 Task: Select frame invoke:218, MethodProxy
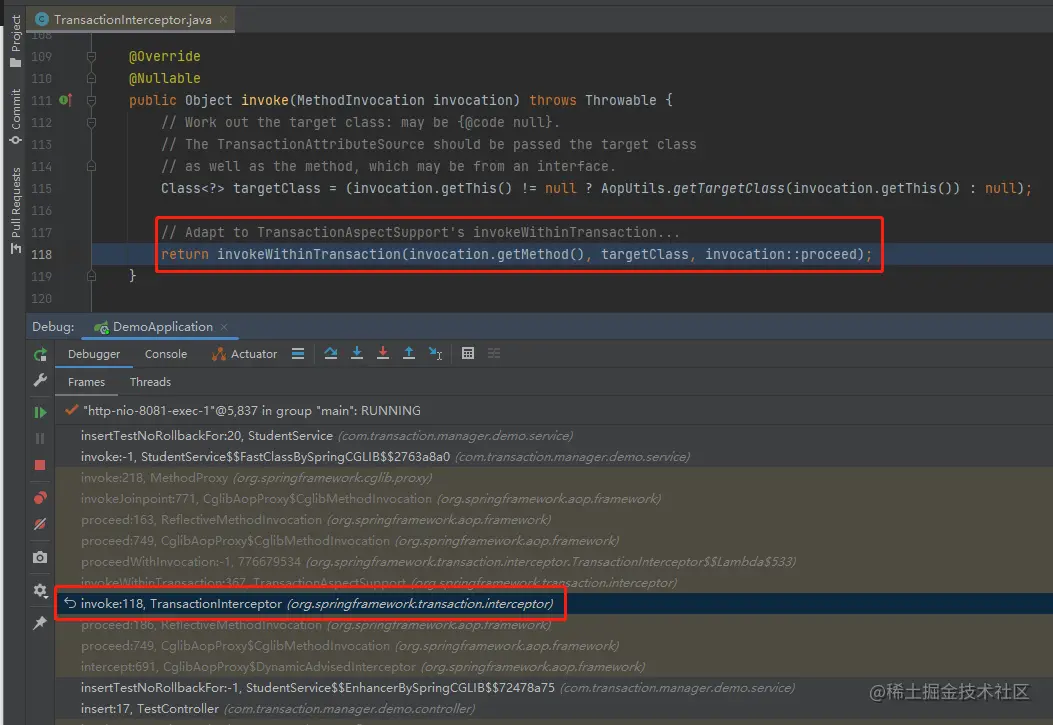tap(553, 478)
